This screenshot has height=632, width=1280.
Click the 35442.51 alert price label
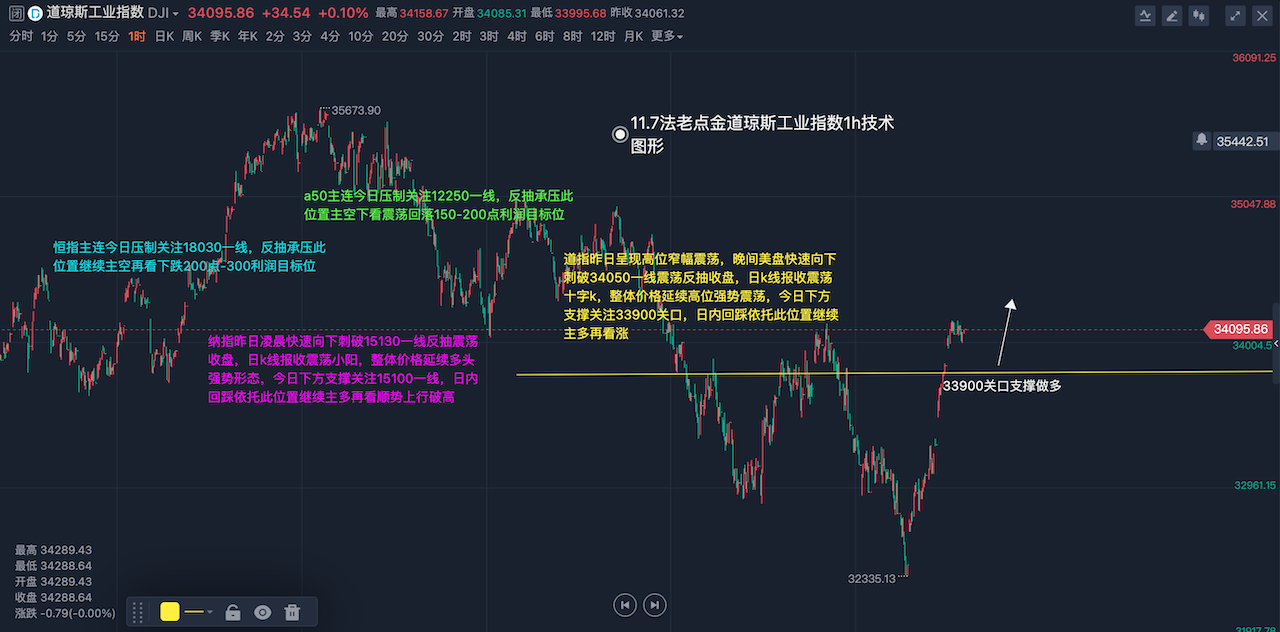(x=1242, y=141)
